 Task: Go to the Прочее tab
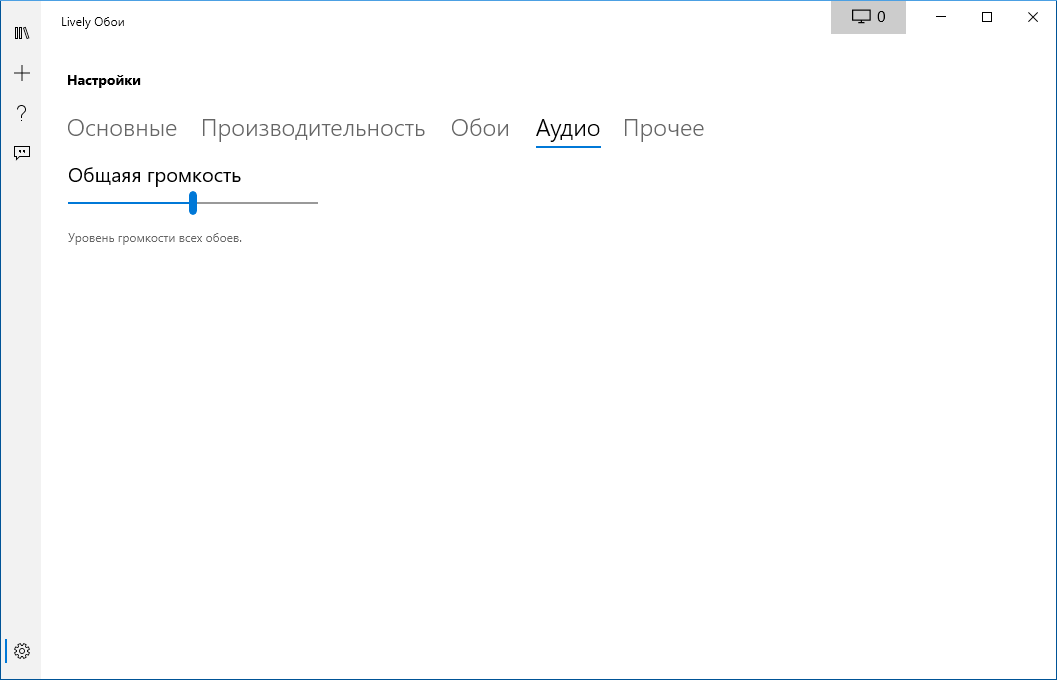(663, 128)
